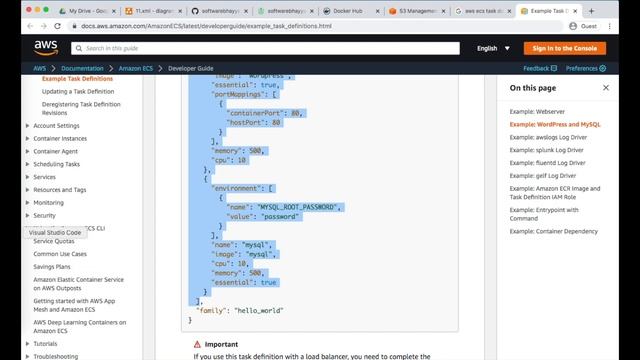
Task: Expand Container Agent in sidebar
Action: (27, 151)
